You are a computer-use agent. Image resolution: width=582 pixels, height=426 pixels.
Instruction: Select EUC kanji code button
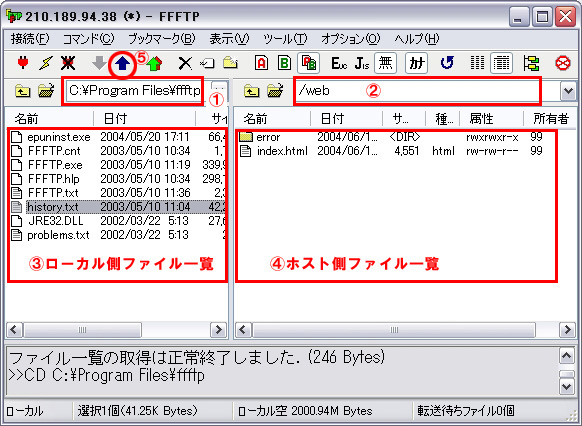[339, 63]
